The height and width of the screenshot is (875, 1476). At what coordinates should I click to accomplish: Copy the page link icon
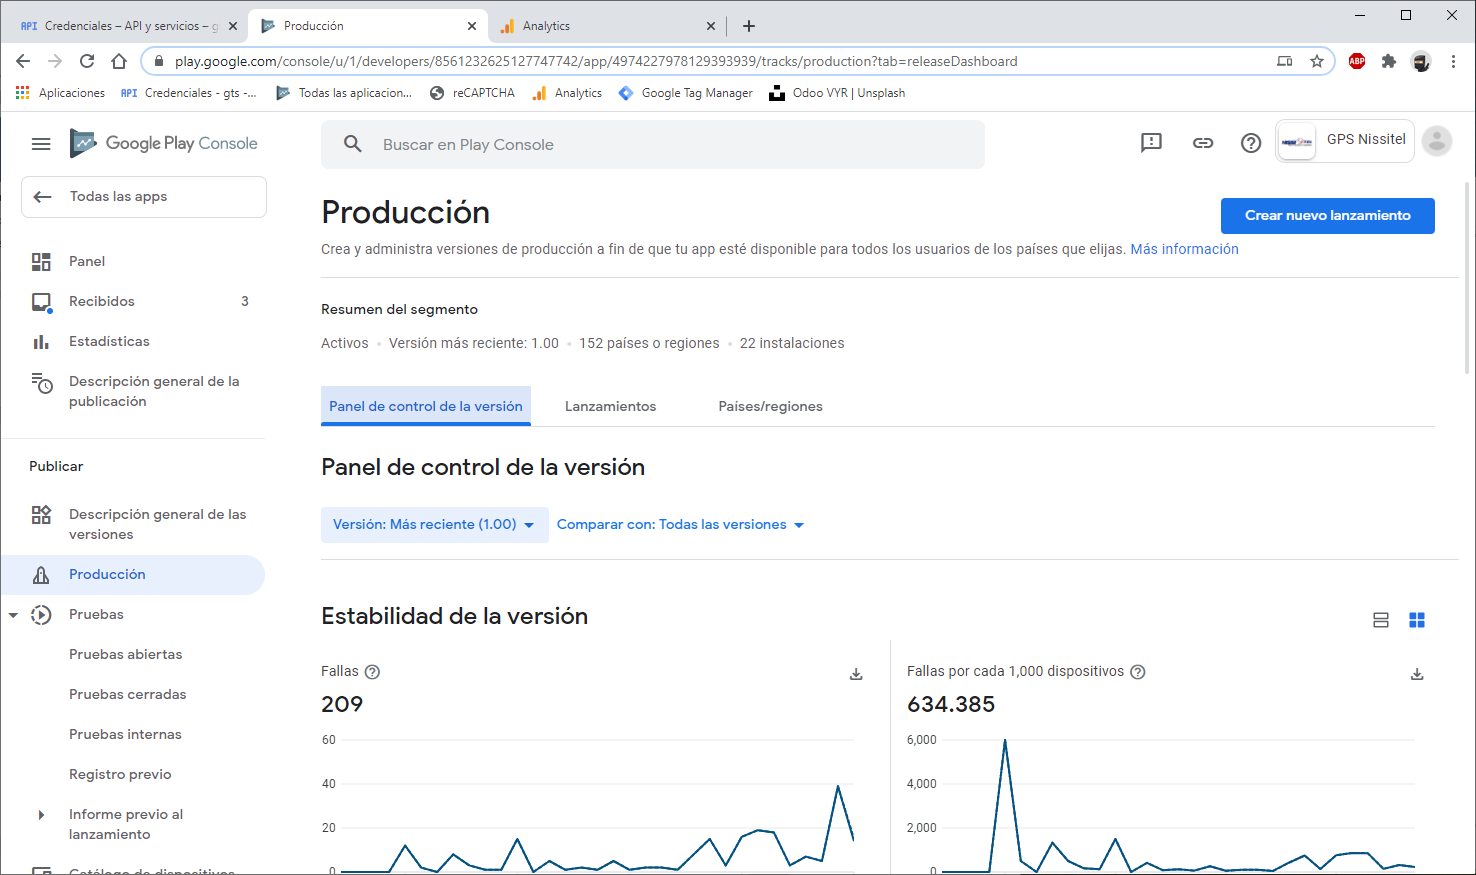(x=1202, y=143)
